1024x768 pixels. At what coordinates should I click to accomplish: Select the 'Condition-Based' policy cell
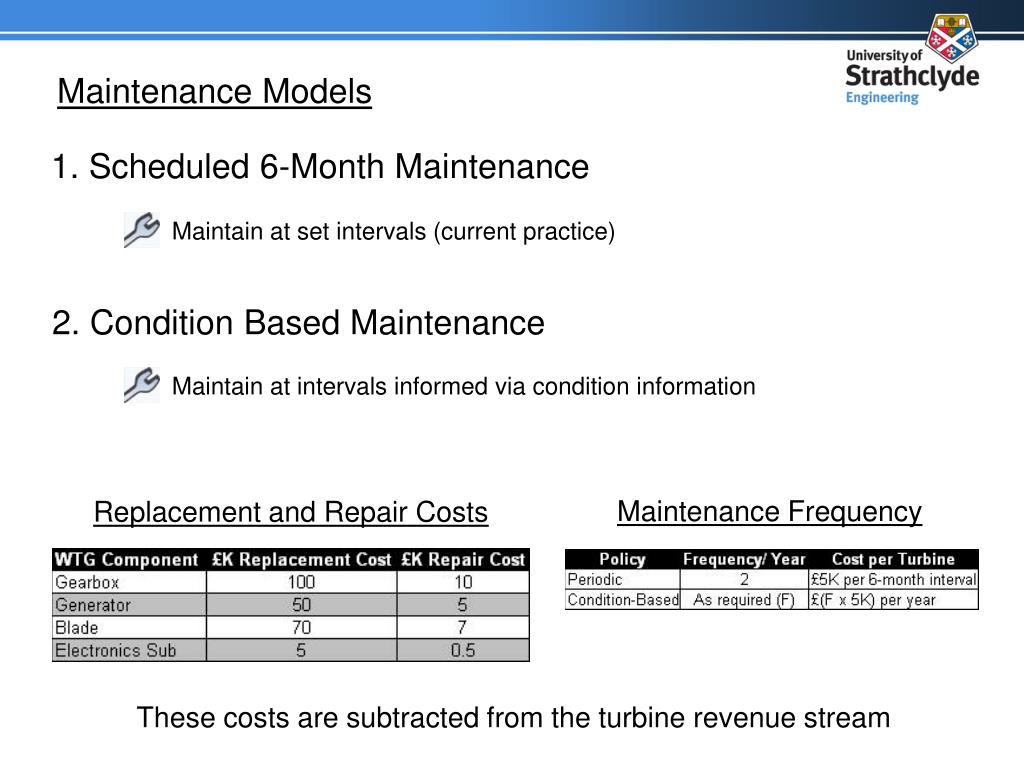pyautogui.click(x=622, y=600)
